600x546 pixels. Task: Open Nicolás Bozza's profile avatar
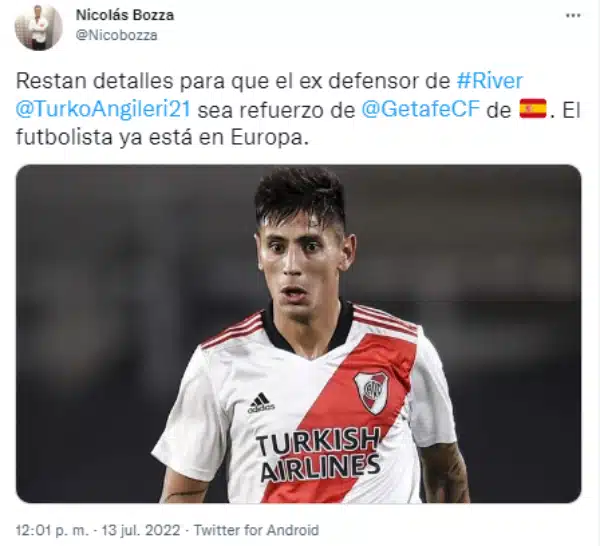(x=38, y=27)
